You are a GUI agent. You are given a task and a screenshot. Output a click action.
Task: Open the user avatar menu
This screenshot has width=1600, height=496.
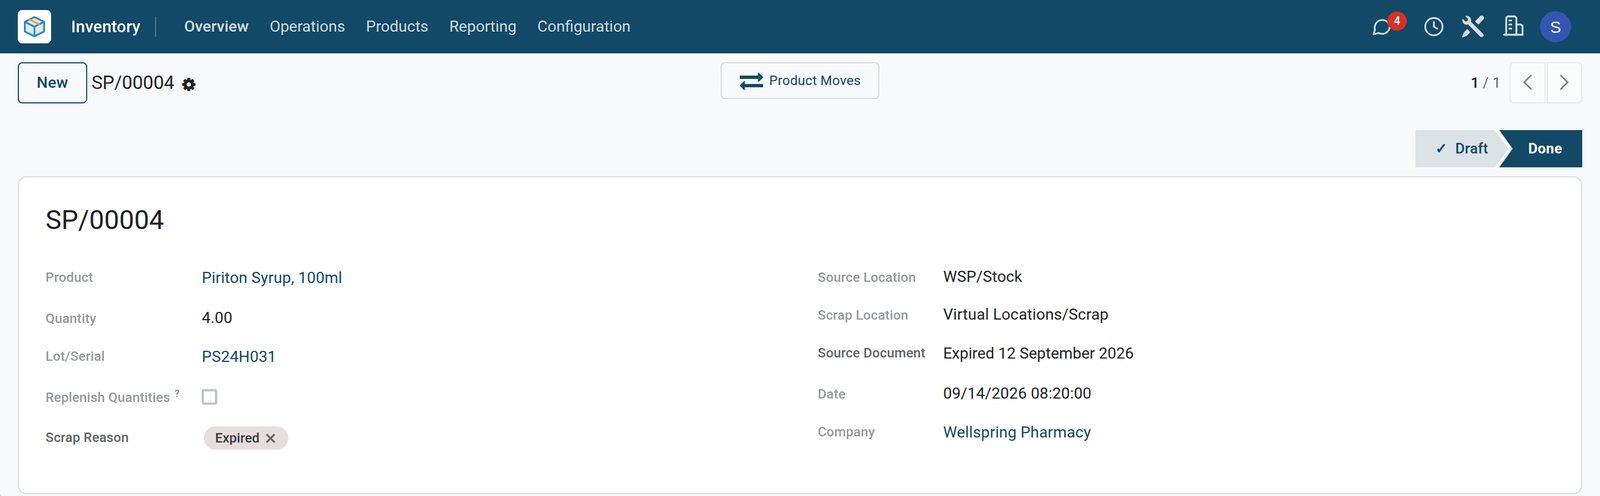pyautogui.click(x=1555, y=27)
